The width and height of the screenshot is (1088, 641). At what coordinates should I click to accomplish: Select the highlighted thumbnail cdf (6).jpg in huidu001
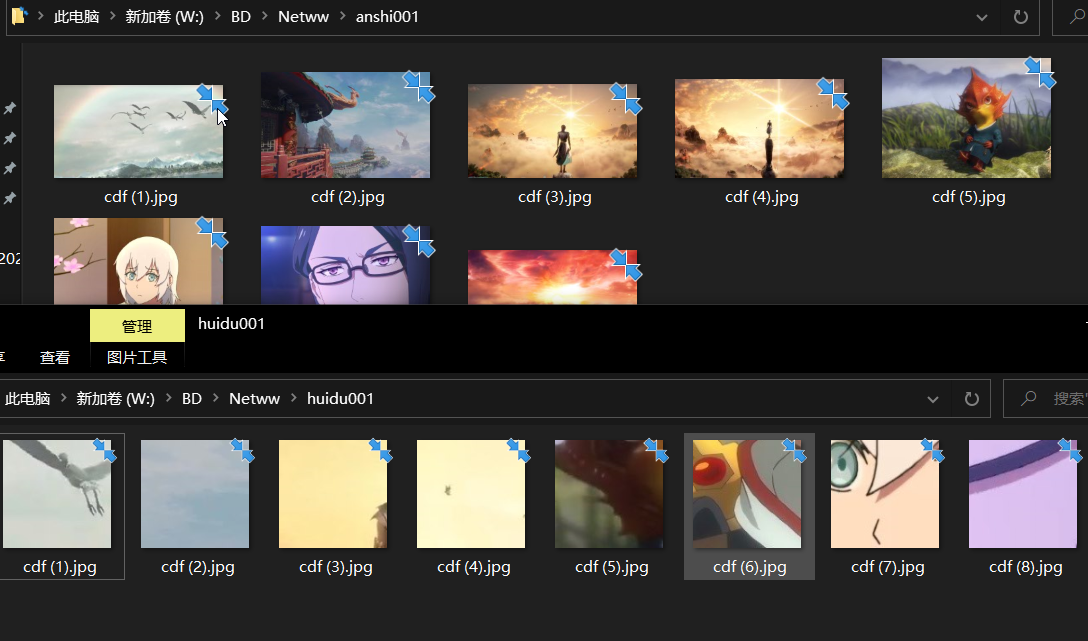[747, 494]
